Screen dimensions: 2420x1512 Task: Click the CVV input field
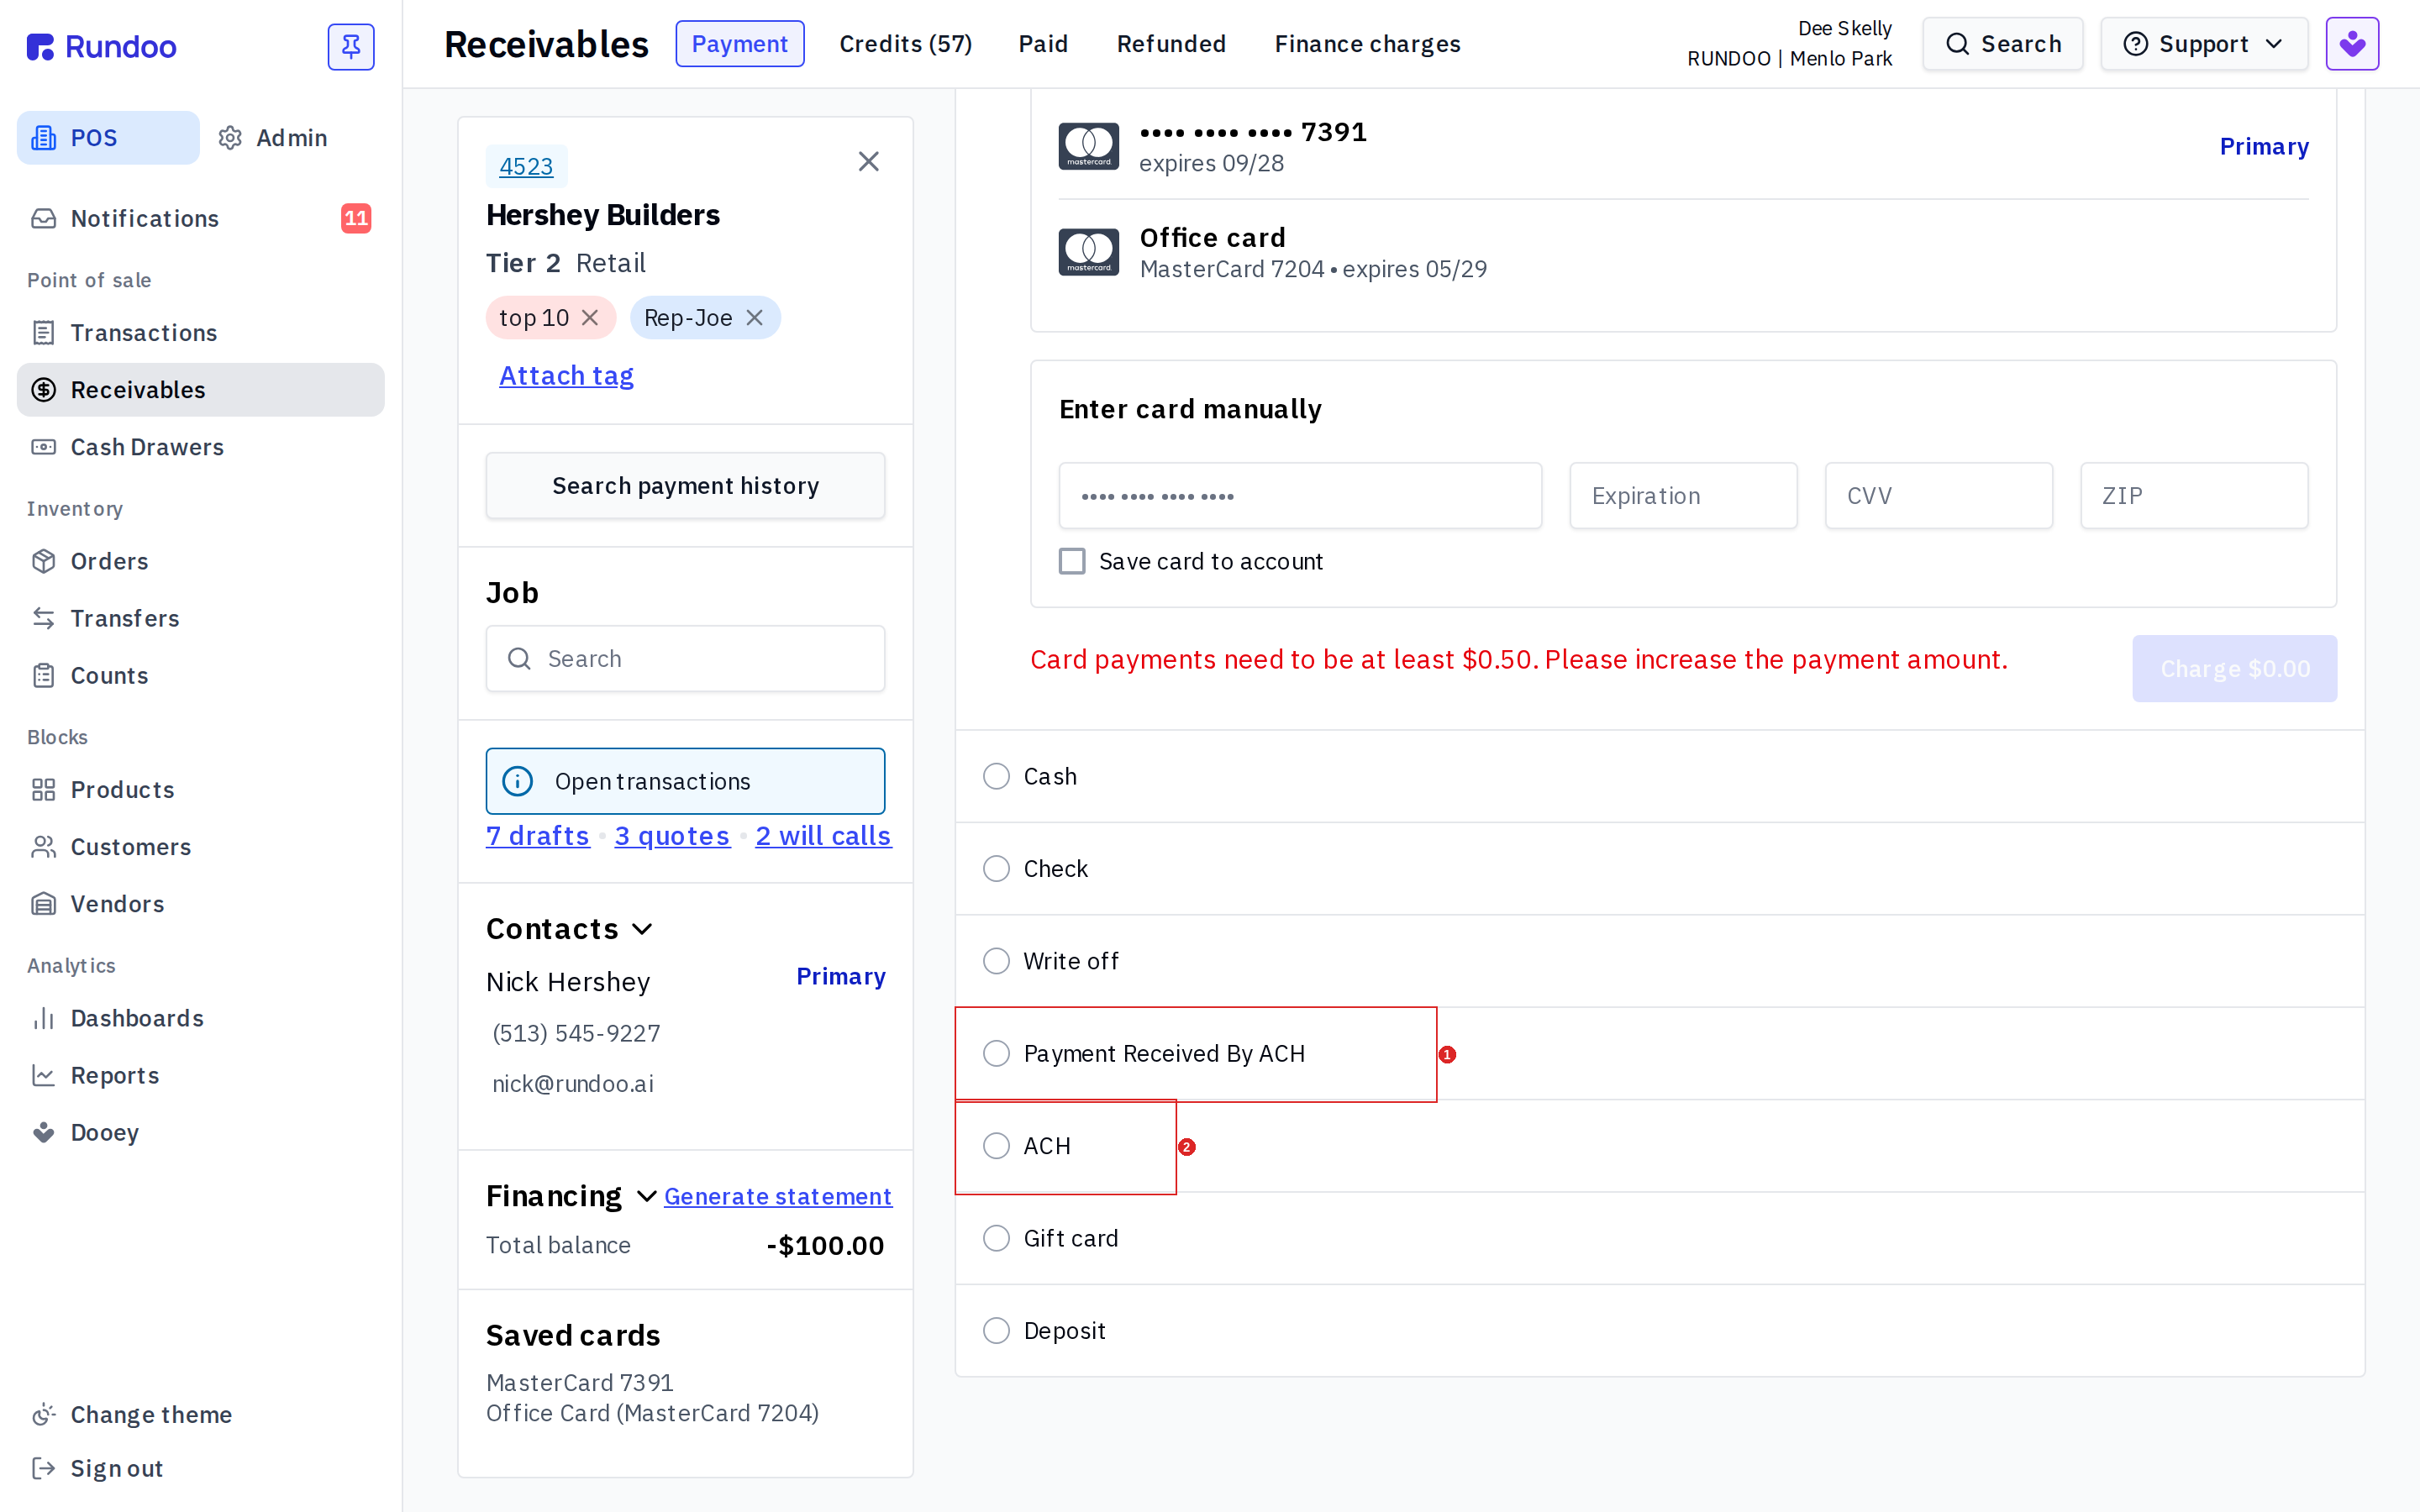(1938, 496)
